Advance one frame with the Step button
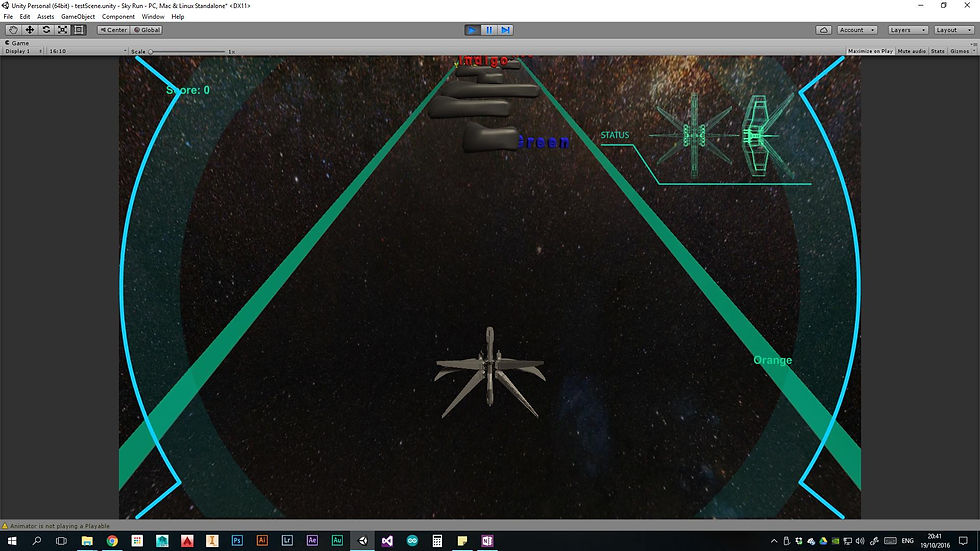 [x=506, y=30]
